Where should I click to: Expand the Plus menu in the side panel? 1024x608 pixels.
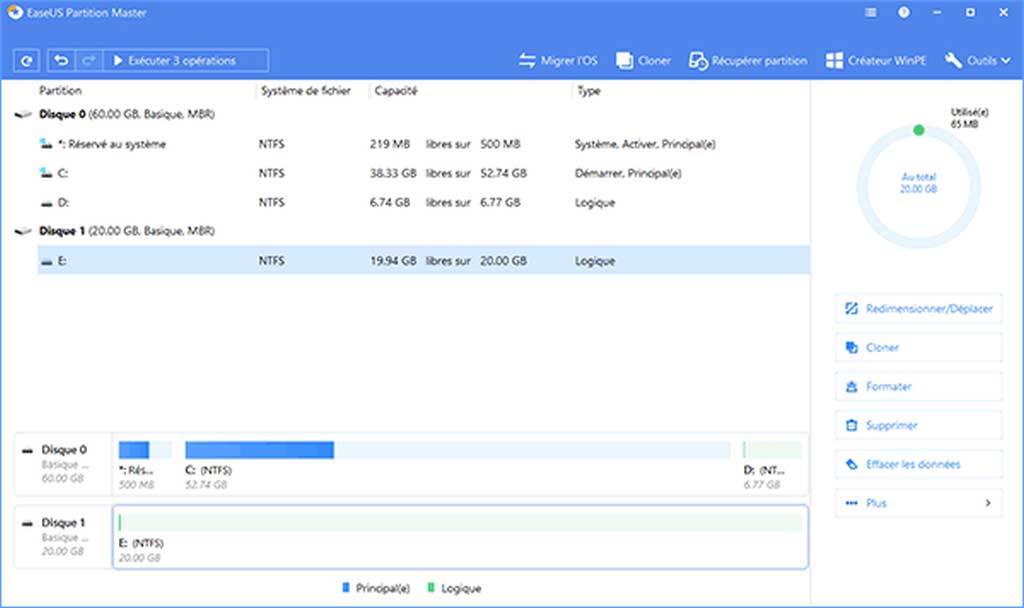tap(918, 503)
